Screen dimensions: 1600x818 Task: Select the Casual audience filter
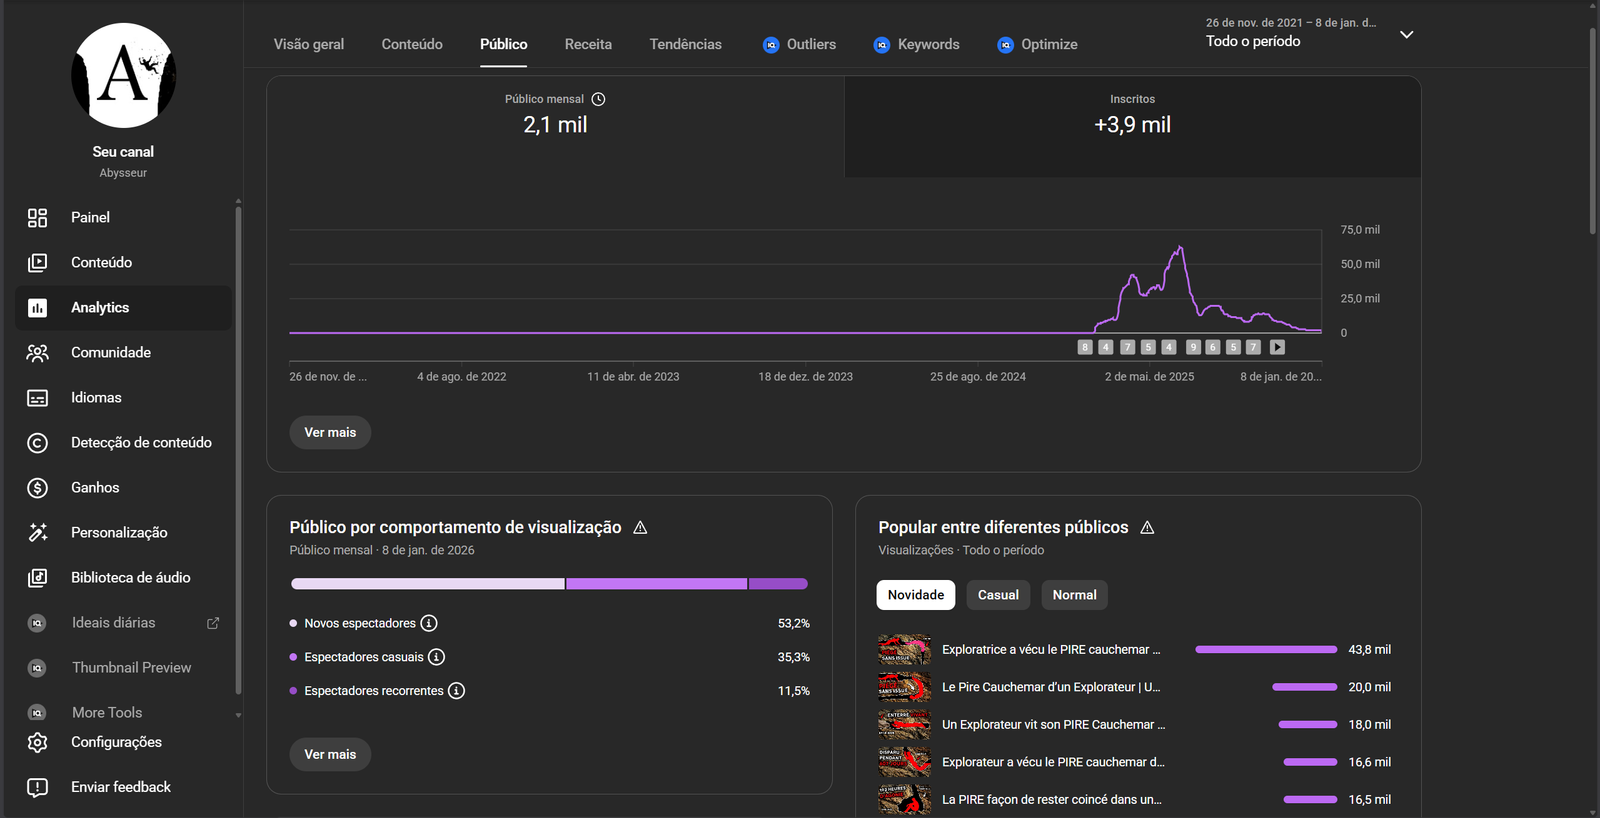[x=998, y=595]
